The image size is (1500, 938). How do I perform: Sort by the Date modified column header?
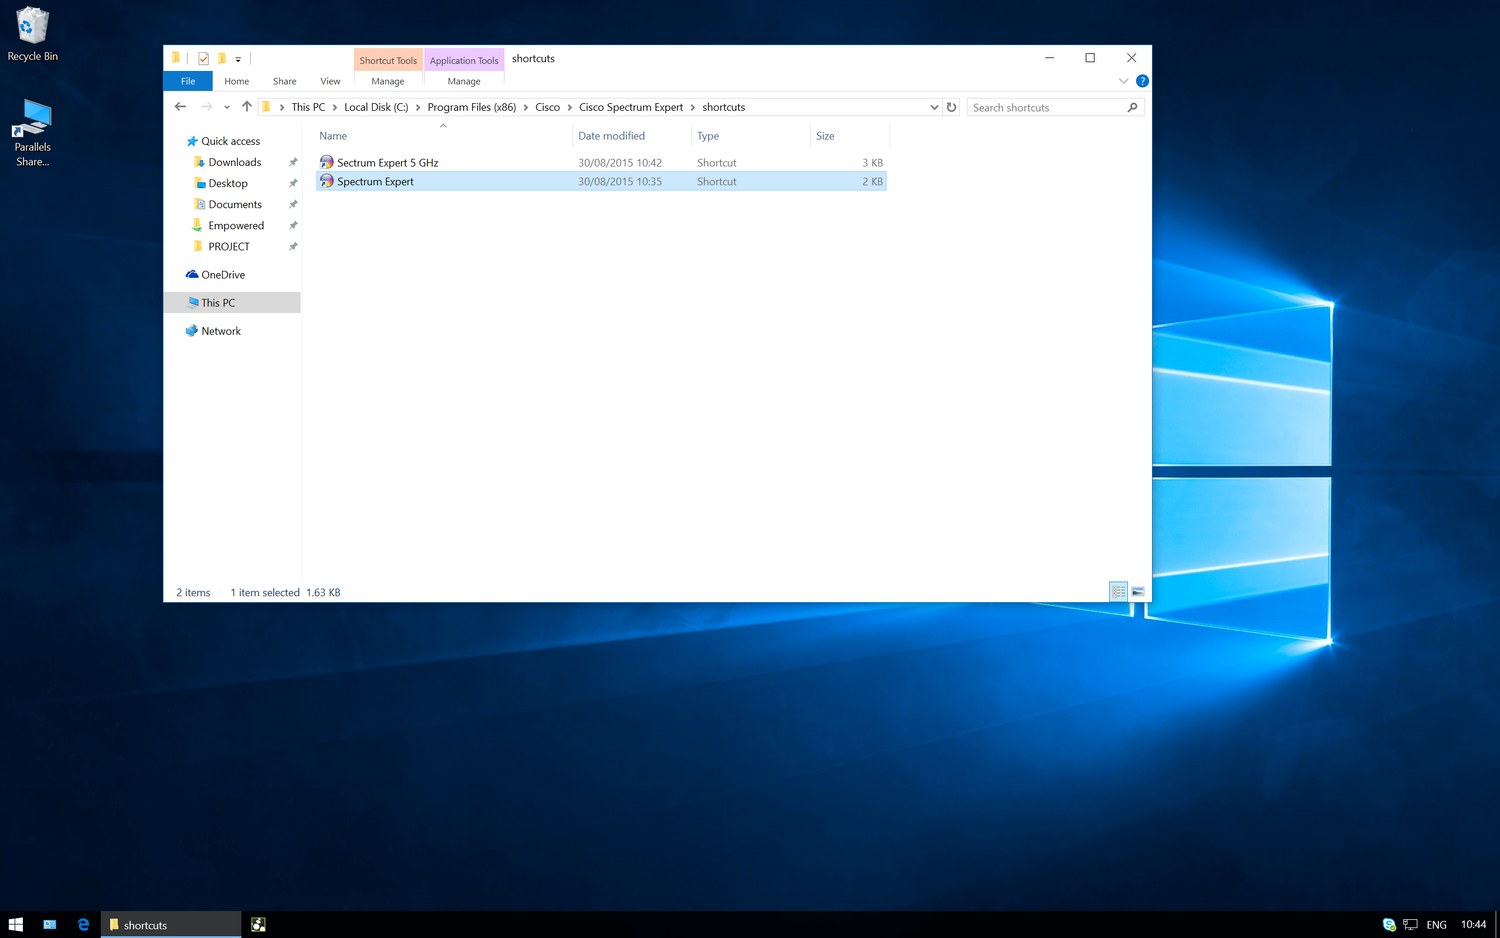coord(632,136)
